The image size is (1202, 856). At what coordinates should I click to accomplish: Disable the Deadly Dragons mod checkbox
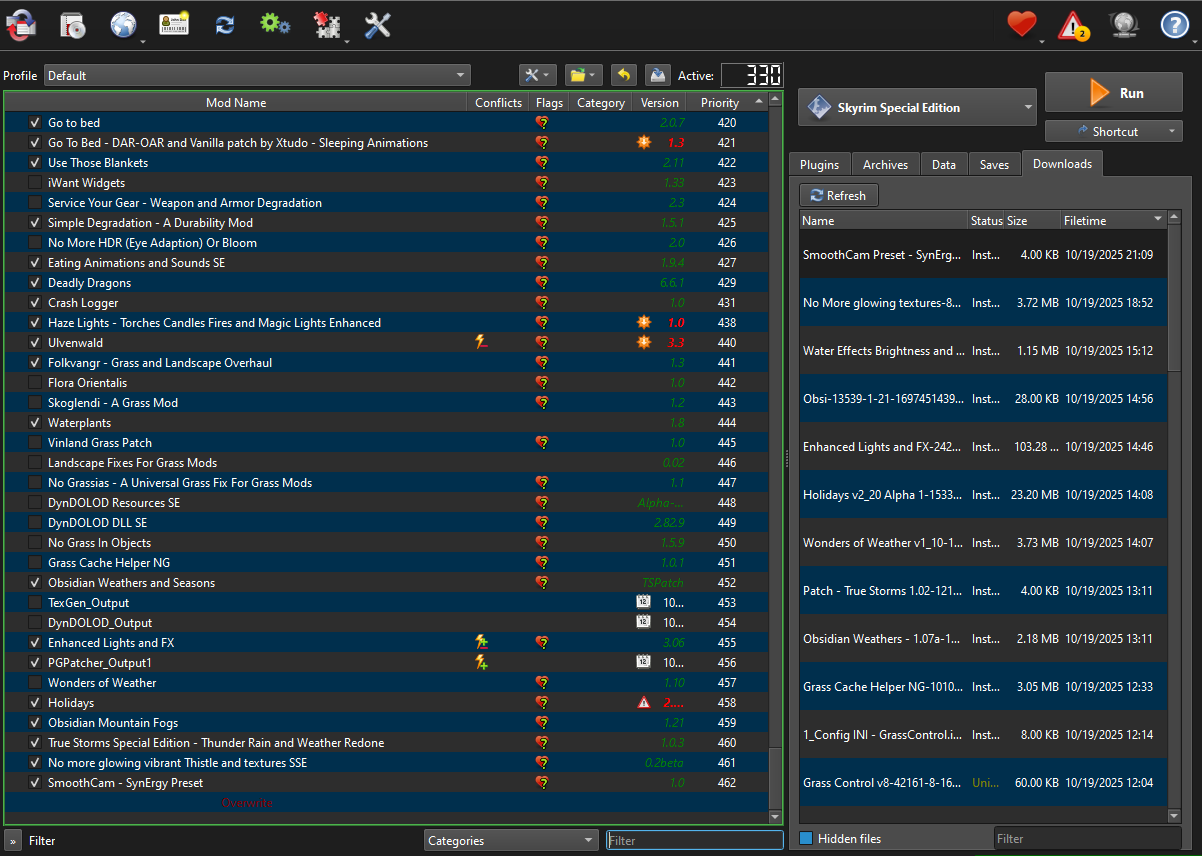pos(35,283)
